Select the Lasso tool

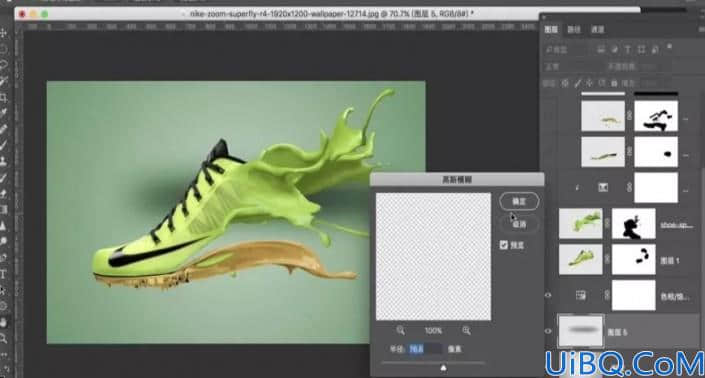click(4, 65)
